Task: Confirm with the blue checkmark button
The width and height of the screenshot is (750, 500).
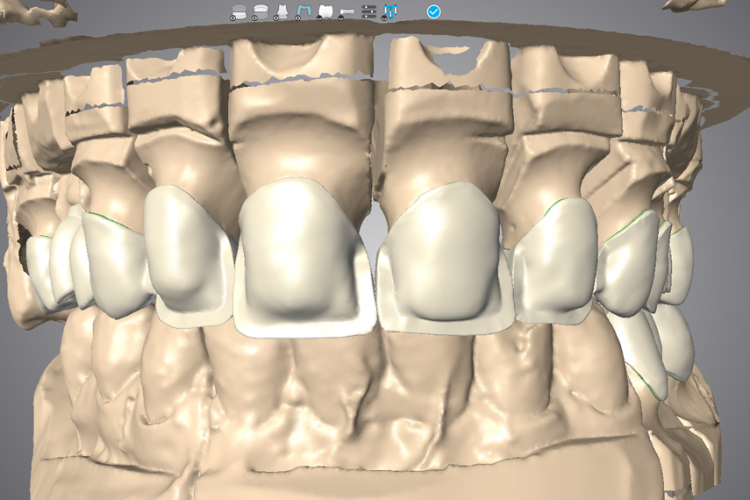Action: (x=434, y=11)
